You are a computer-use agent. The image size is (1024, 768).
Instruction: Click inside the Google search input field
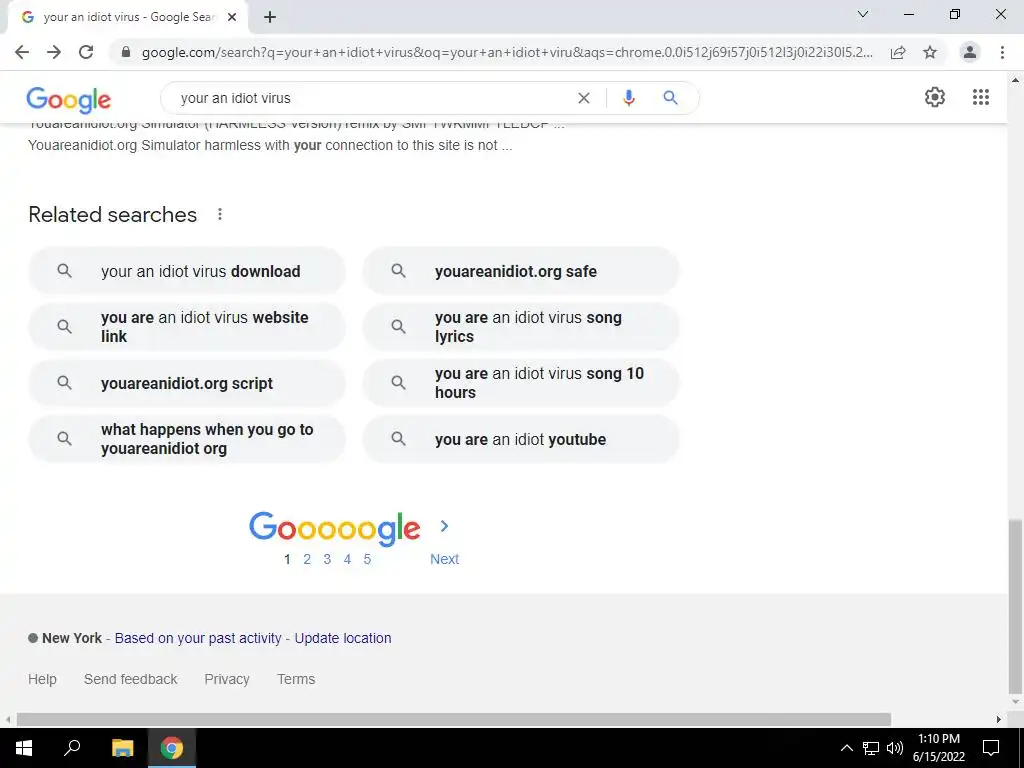[x=372, y=98]
